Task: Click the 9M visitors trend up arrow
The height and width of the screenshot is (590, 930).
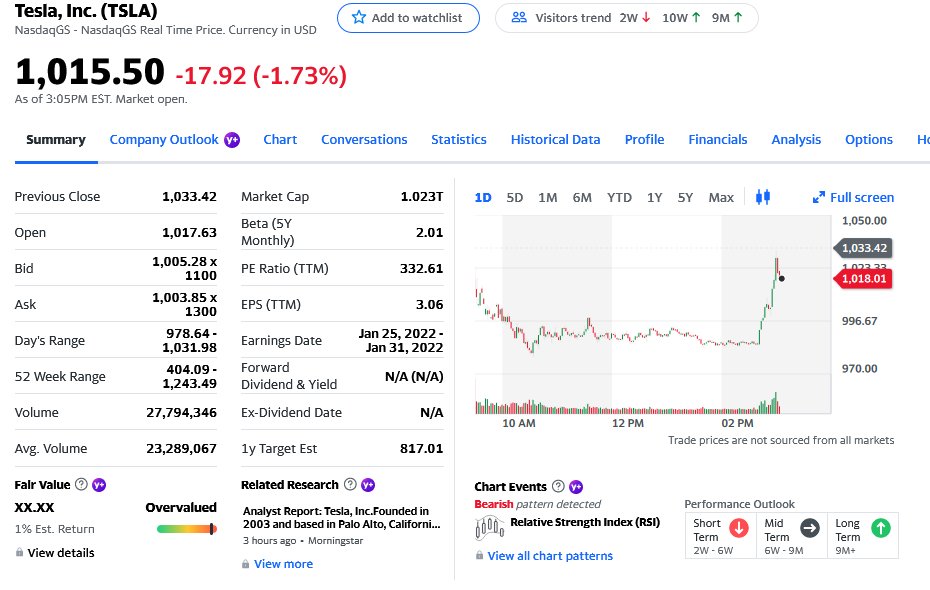Action: point(738,17)
